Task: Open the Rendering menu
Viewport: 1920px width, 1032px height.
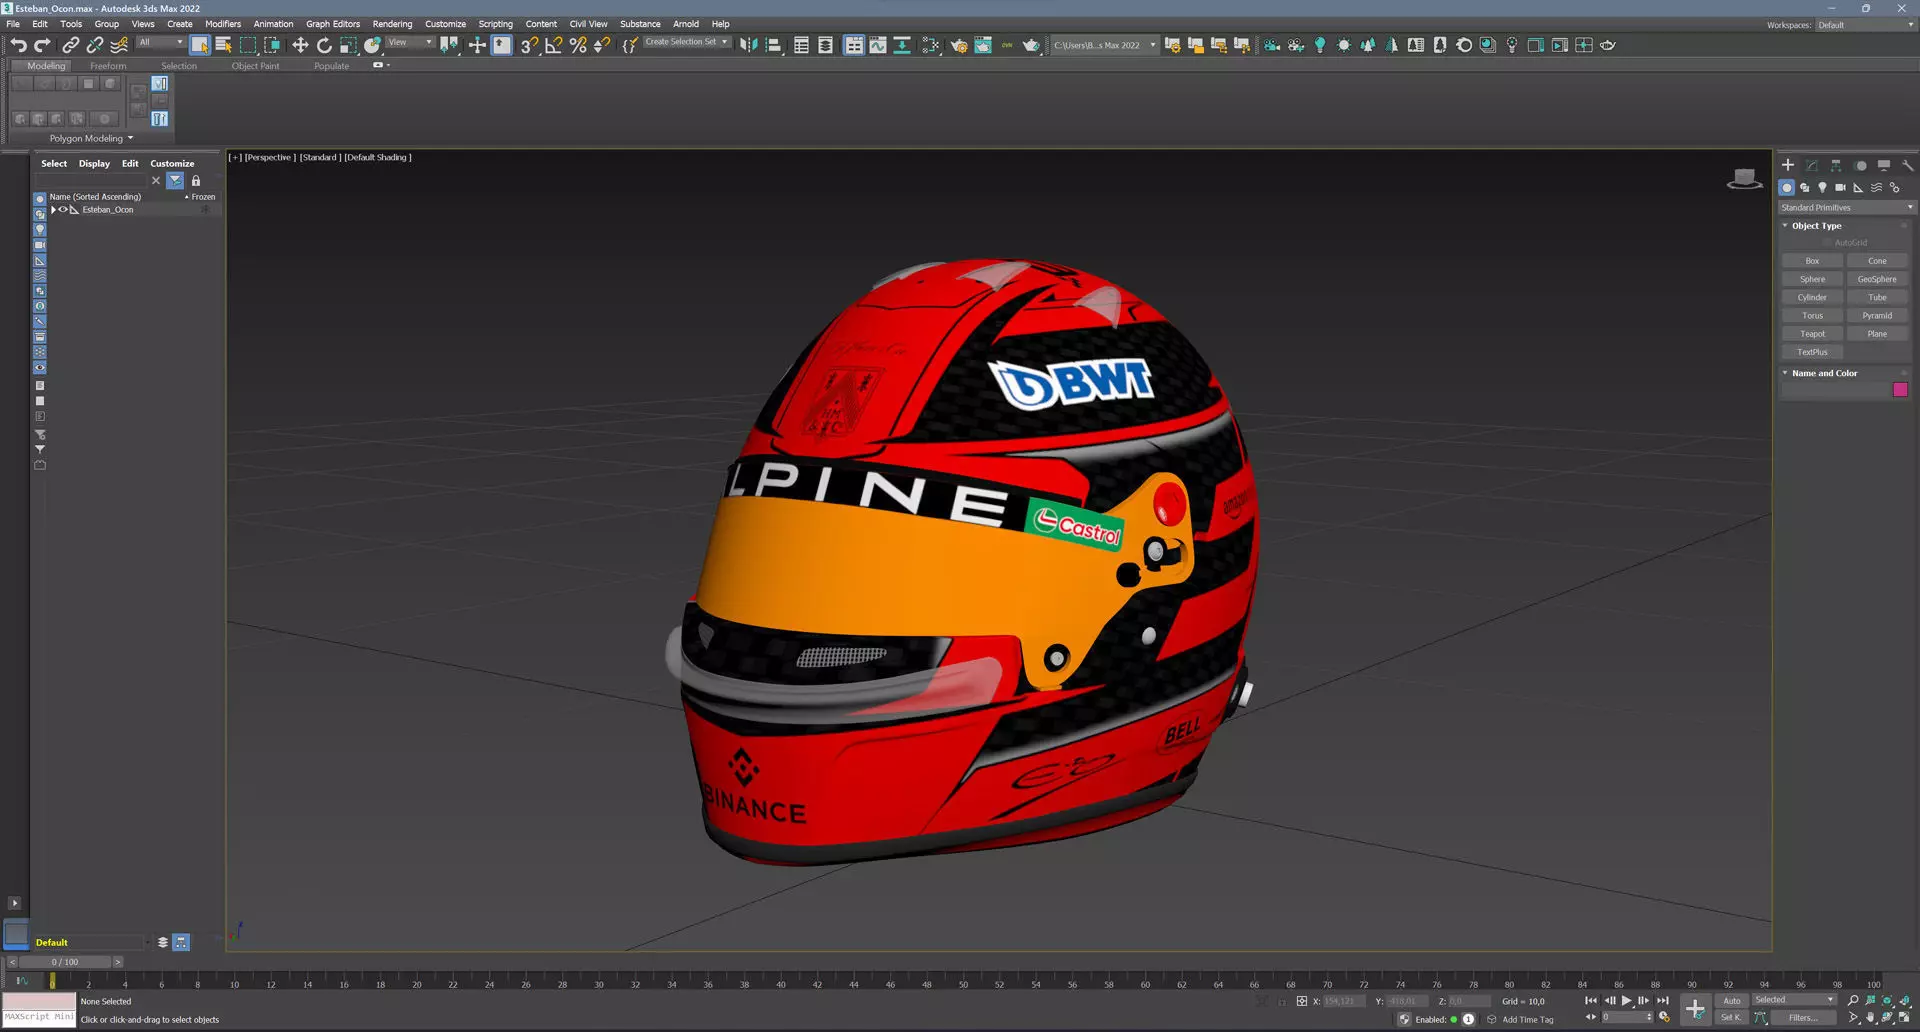Action: [x=392, y=24]
